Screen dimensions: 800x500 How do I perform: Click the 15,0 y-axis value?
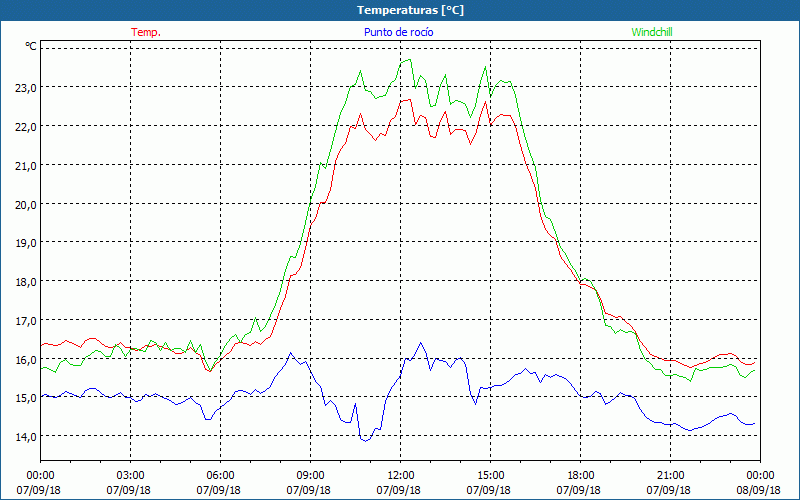(25, 398)
